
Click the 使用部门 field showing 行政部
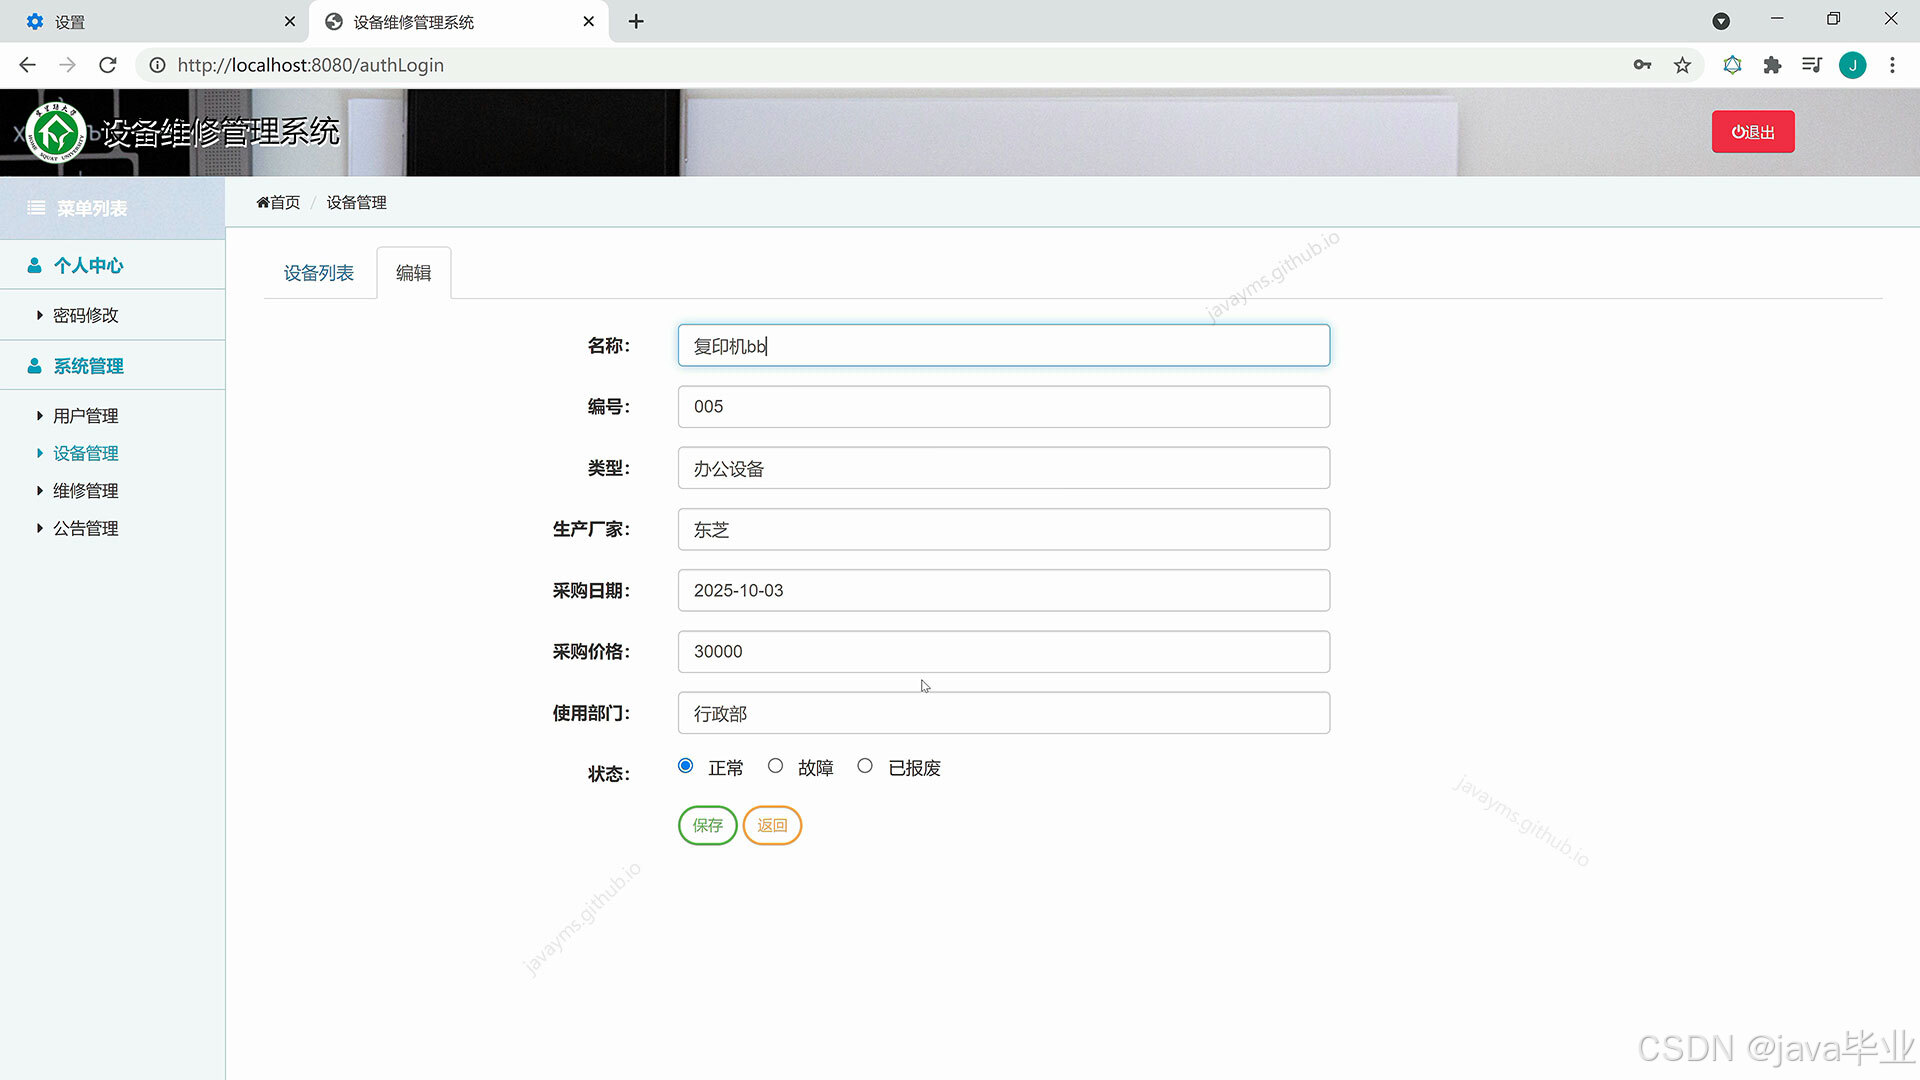point(1003,713)
